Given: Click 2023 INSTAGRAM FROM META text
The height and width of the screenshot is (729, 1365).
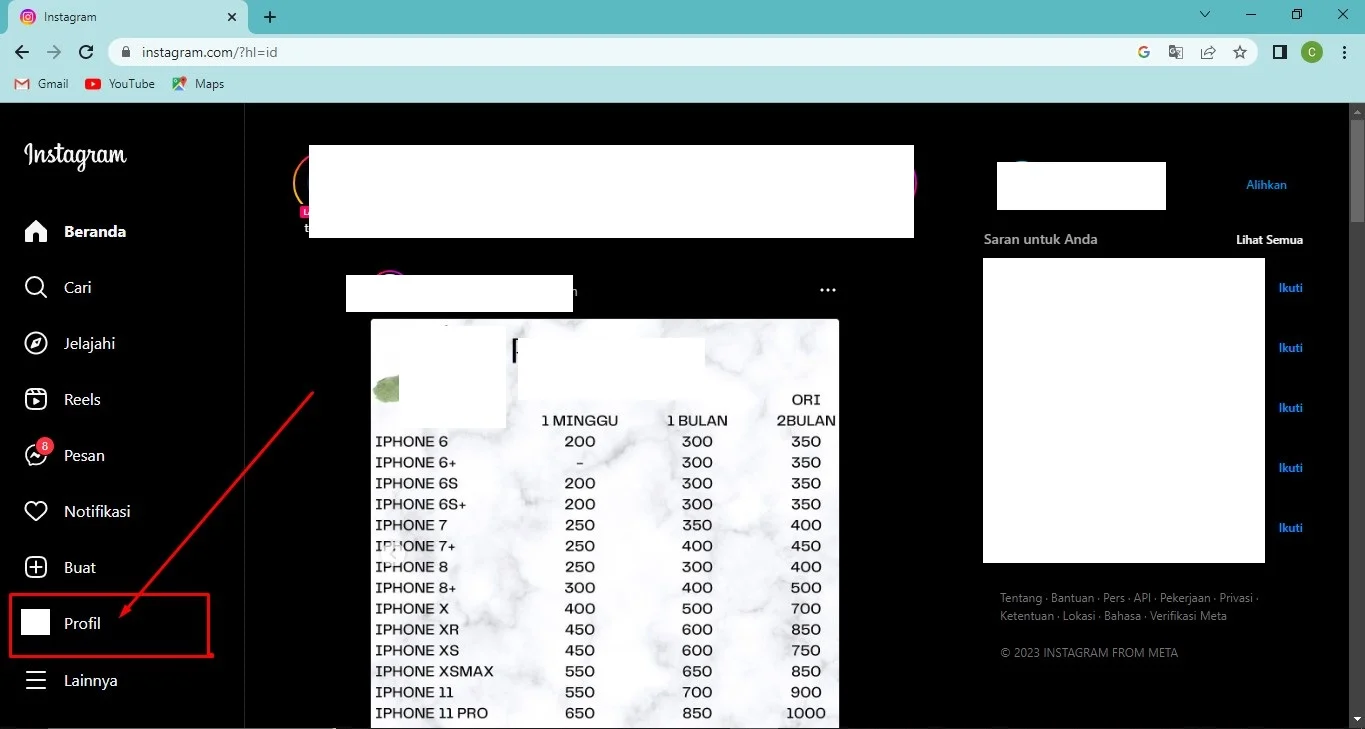Looking at the screenshot, I should pyautogui.click(x=1089, y=653).
